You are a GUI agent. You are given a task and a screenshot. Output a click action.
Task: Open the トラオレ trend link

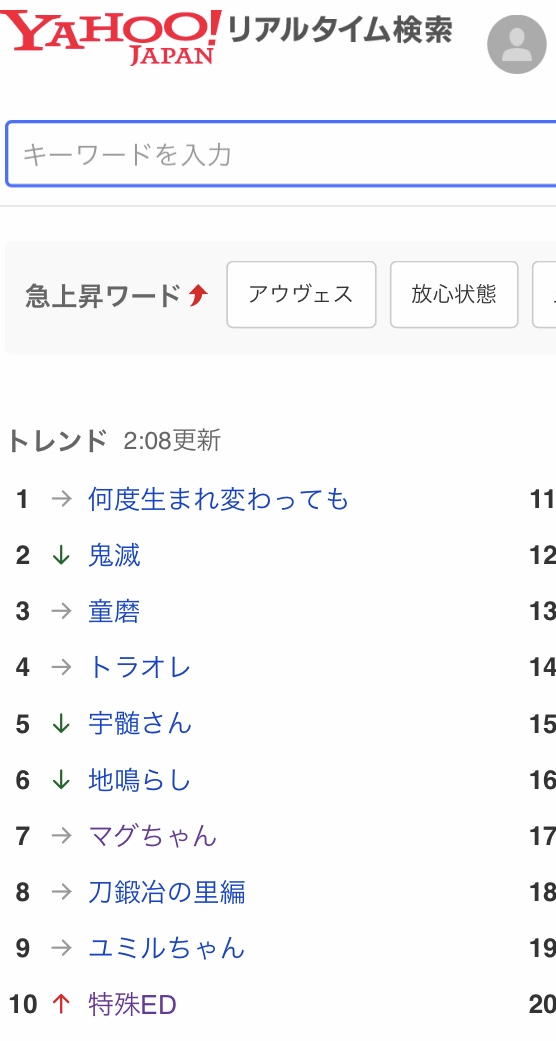(139, 667)
